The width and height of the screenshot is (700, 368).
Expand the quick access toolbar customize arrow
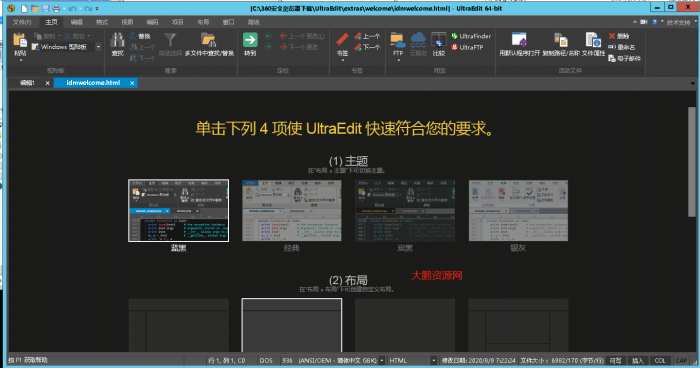97,8
